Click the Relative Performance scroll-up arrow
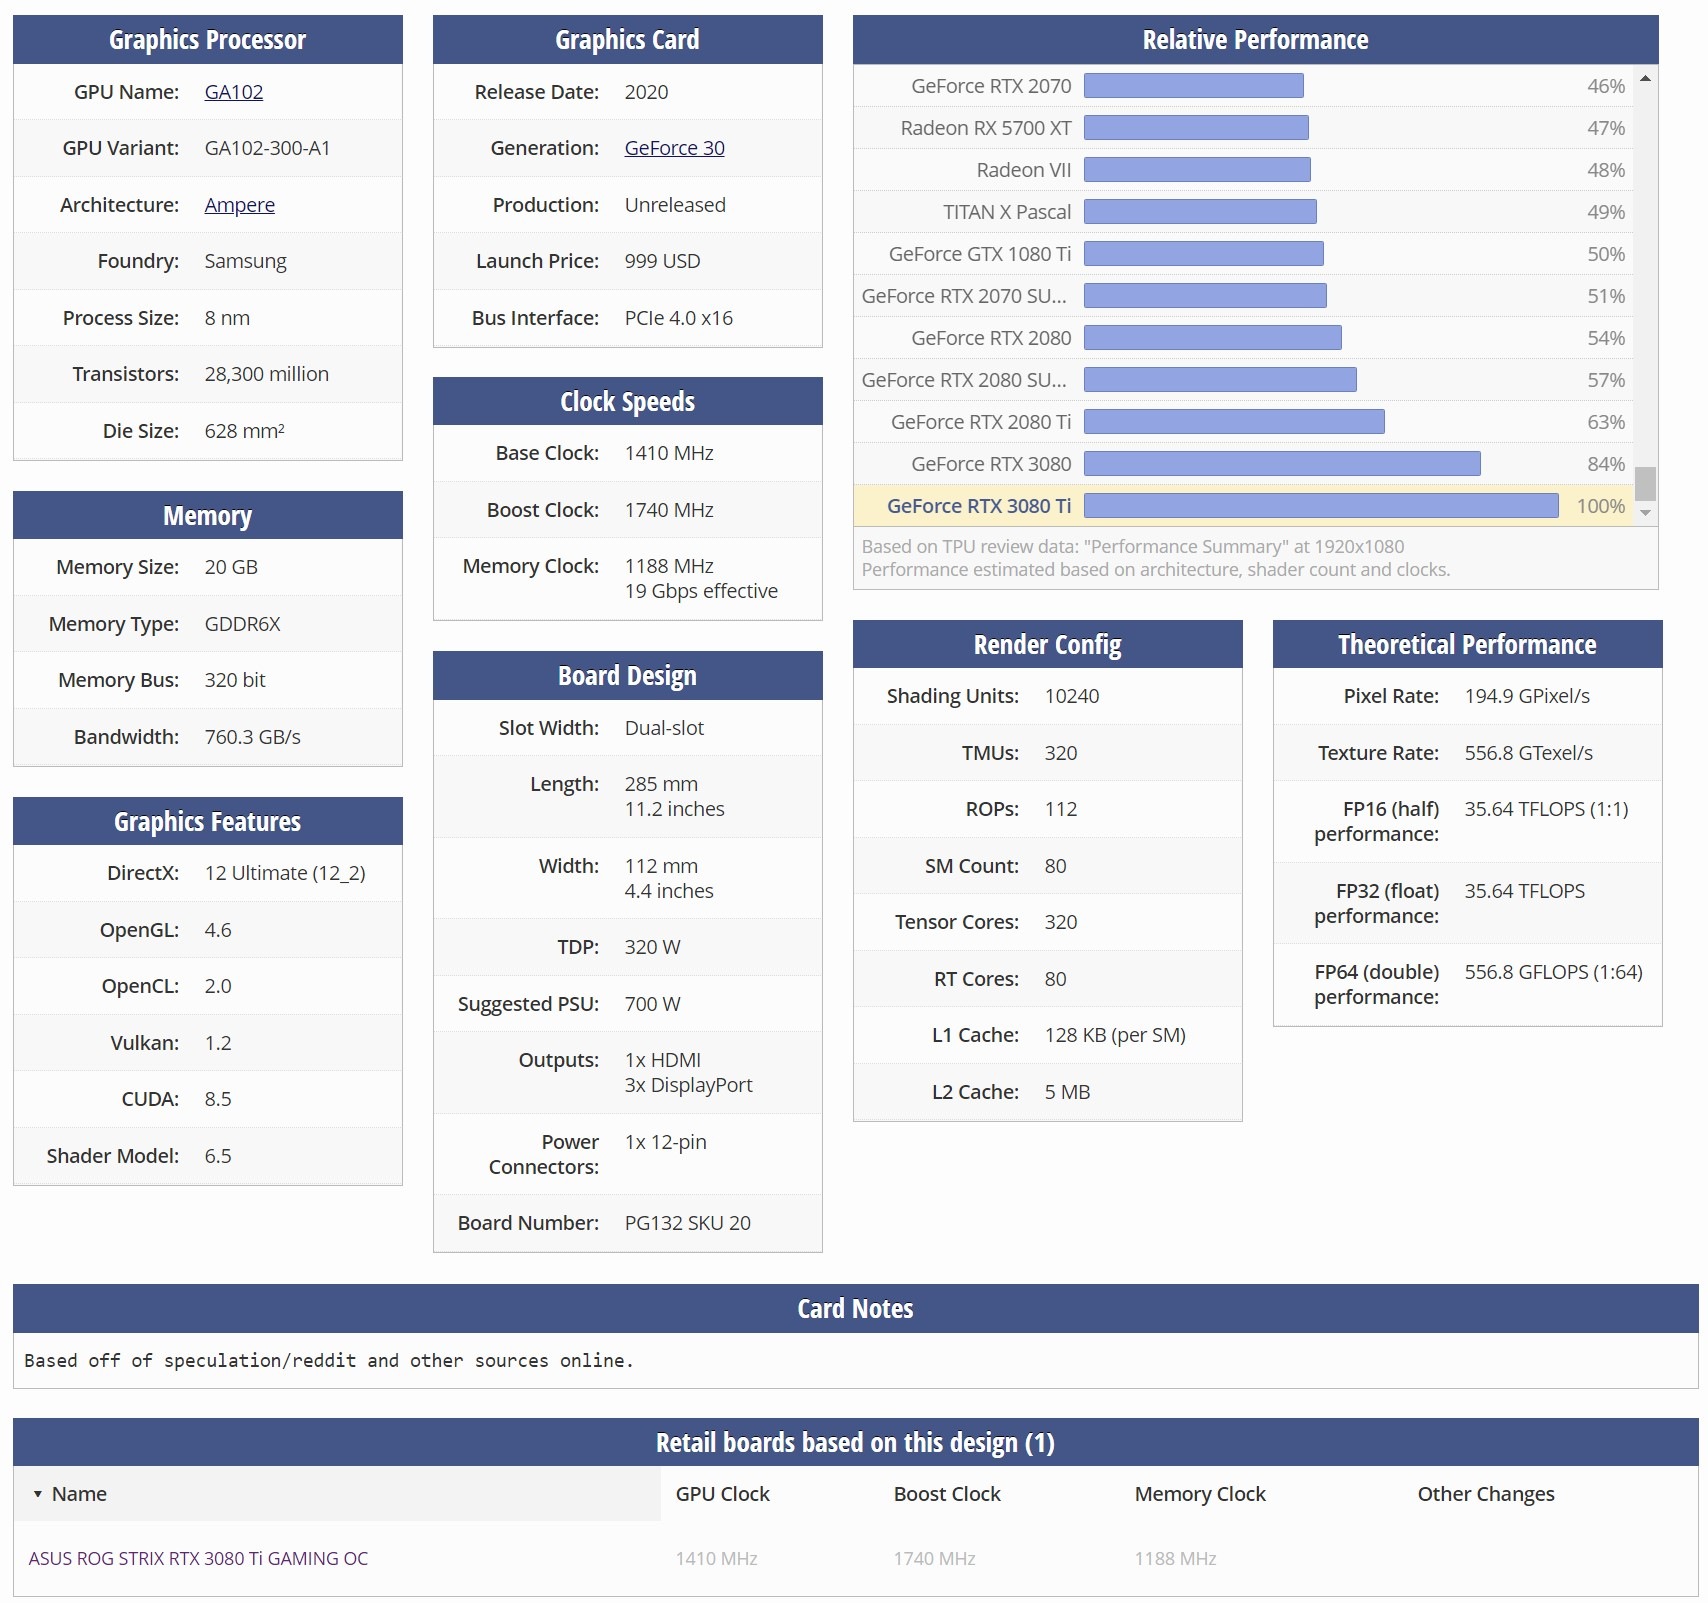 [1645, 78]
